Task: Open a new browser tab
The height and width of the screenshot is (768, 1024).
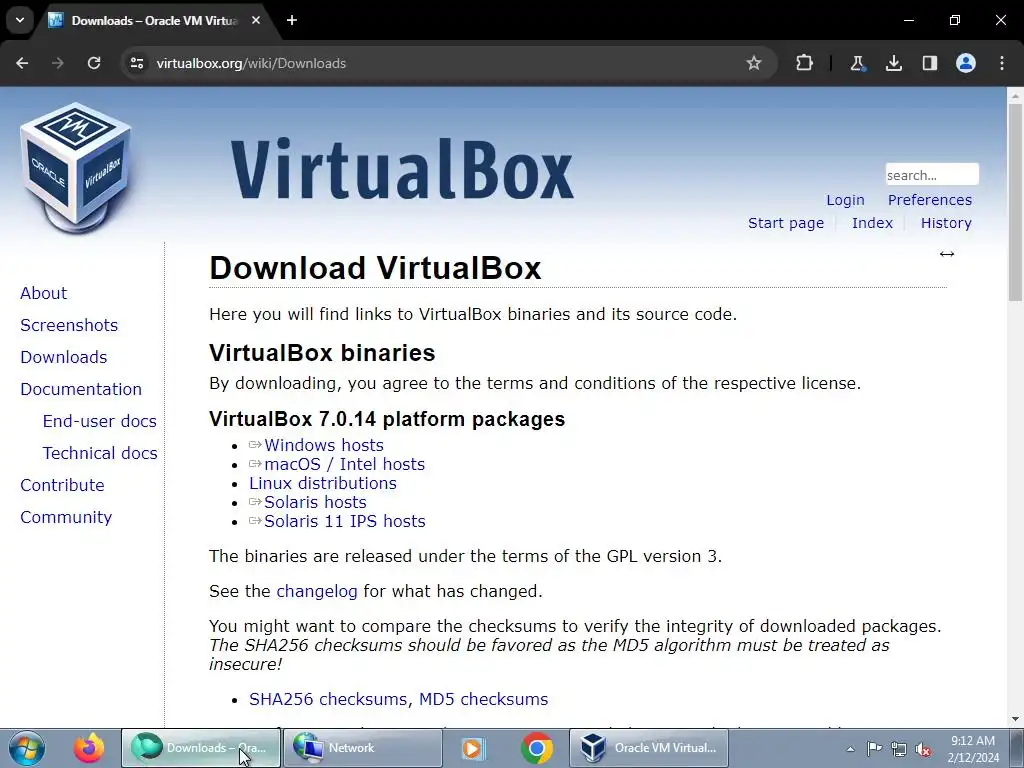Action: pos(292,20)
